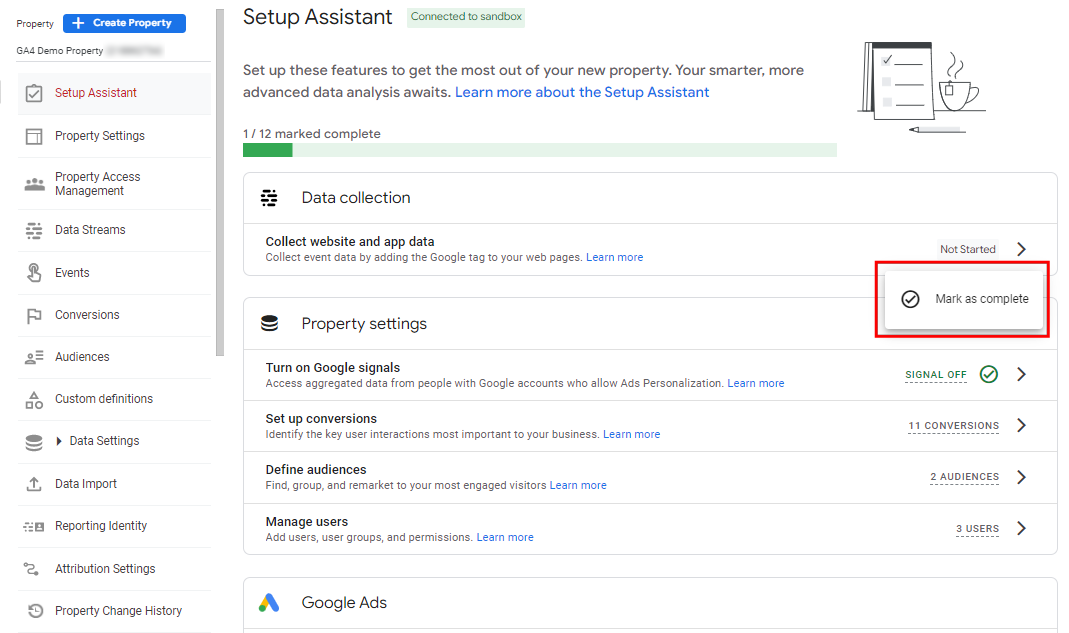Screen dimensions: 1069x633
Task: Click the Custom definitions shapes icon
Action: coord(34,400)
